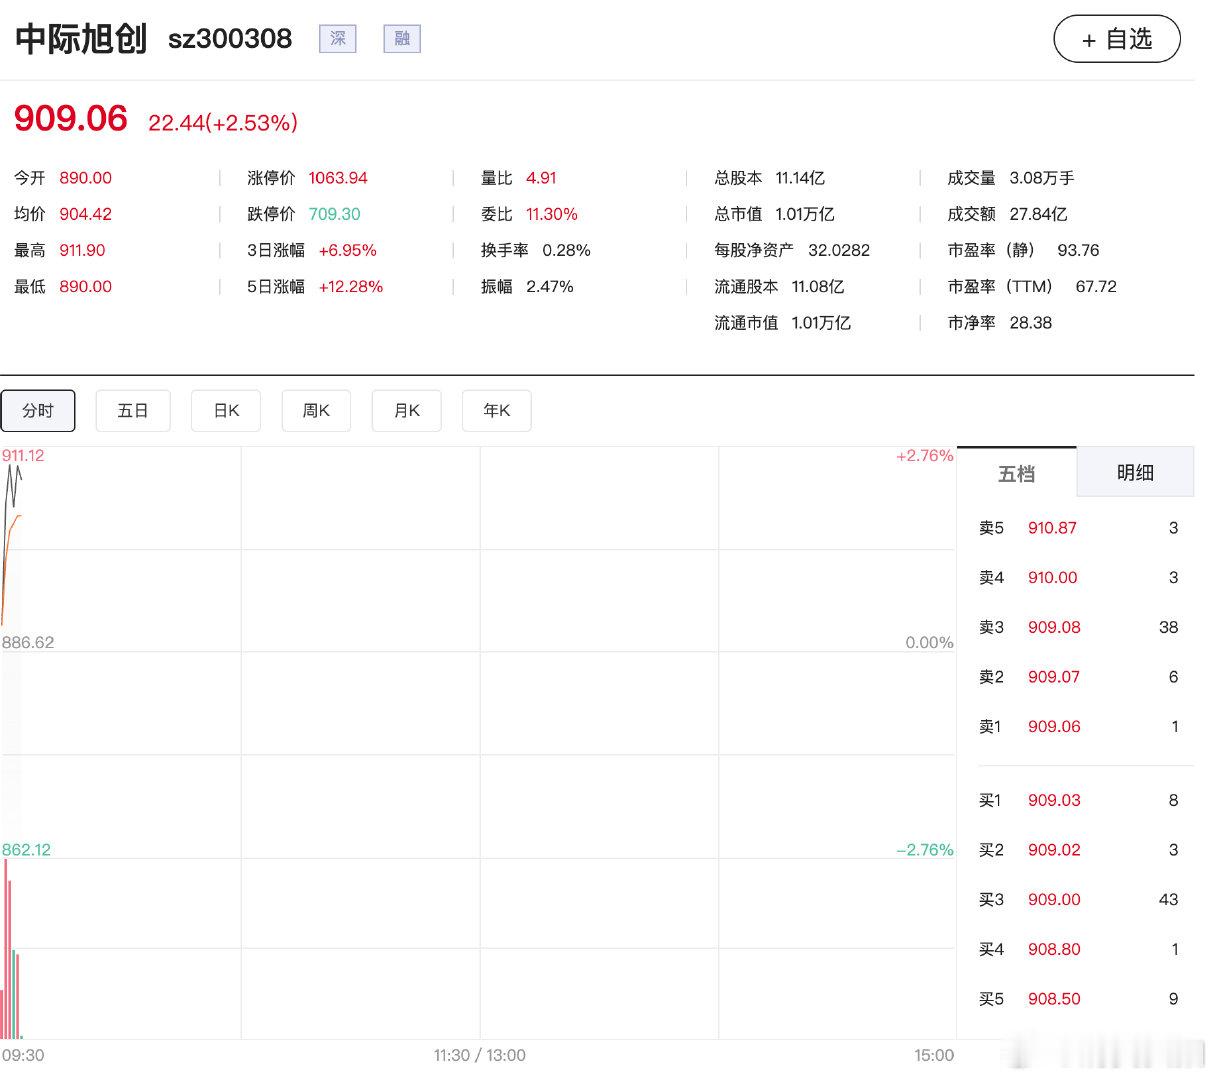The height and width of the screenshot is (1080, 1217).
Task: Click chart upper price label 911.12
Action: [x=23, y=455]
